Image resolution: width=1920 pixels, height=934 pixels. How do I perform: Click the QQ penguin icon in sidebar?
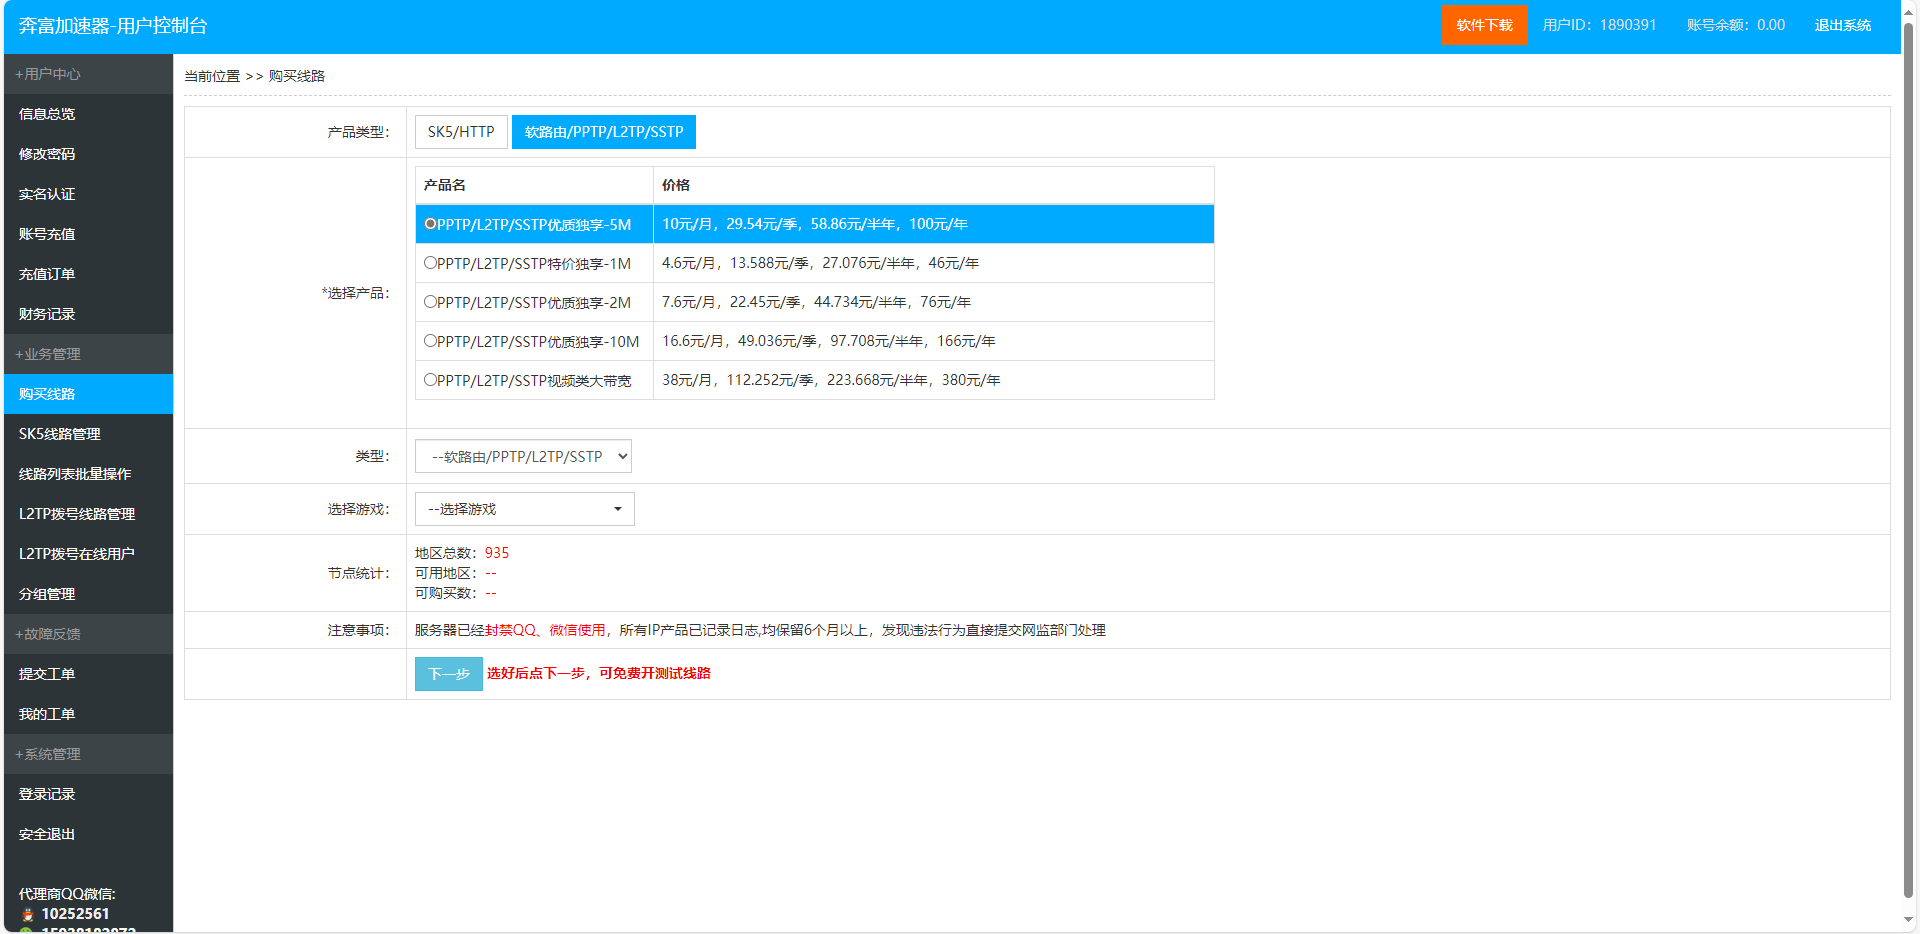tap(27, 914)
